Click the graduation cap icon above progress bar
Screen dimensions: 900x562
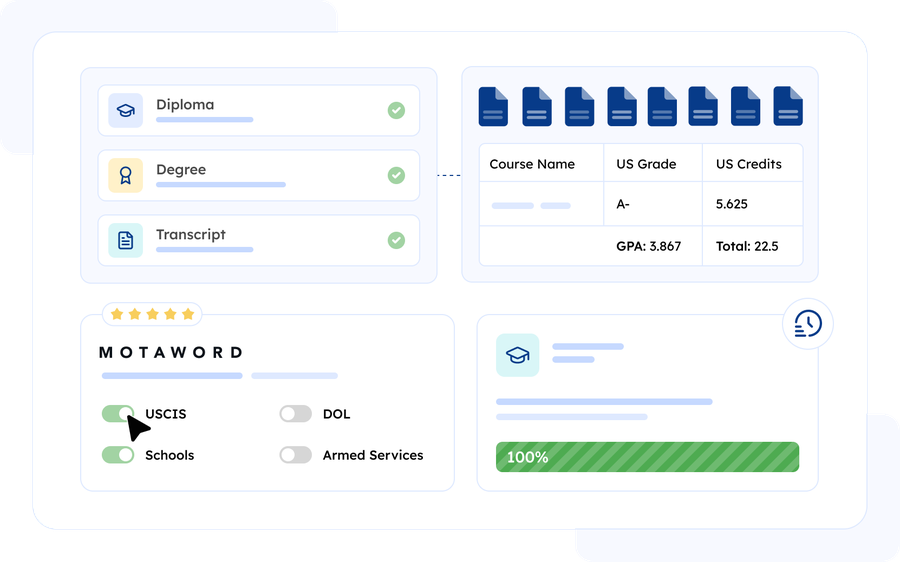pyautogui.click(x=517, y=355)
